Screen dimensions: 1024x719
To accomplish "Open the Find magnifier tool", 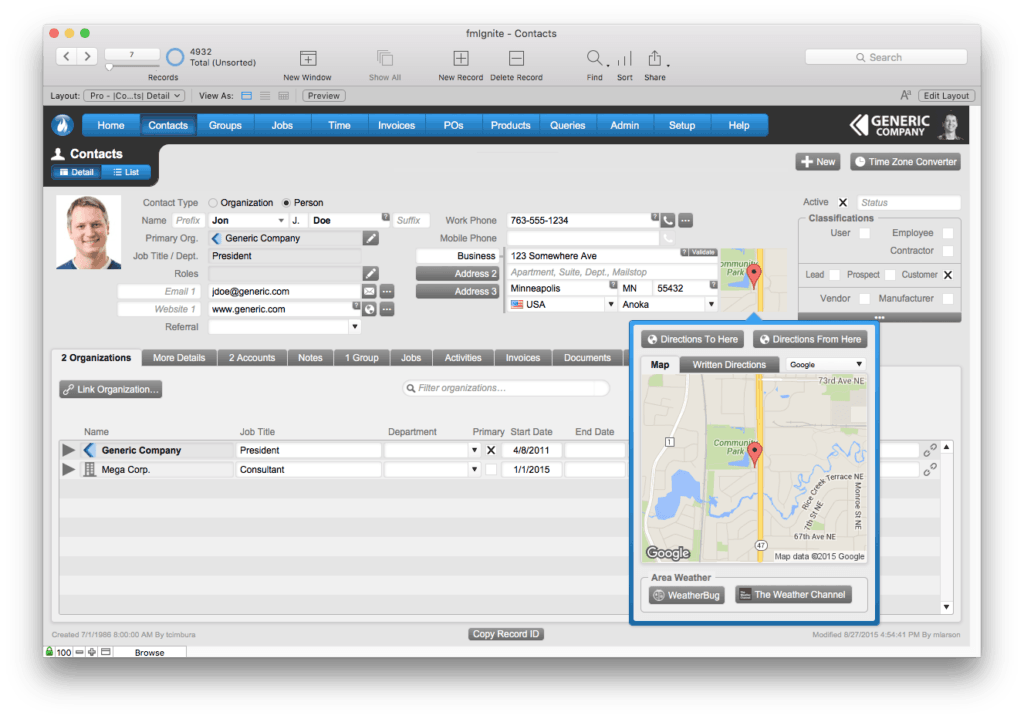I will point(595,59).
